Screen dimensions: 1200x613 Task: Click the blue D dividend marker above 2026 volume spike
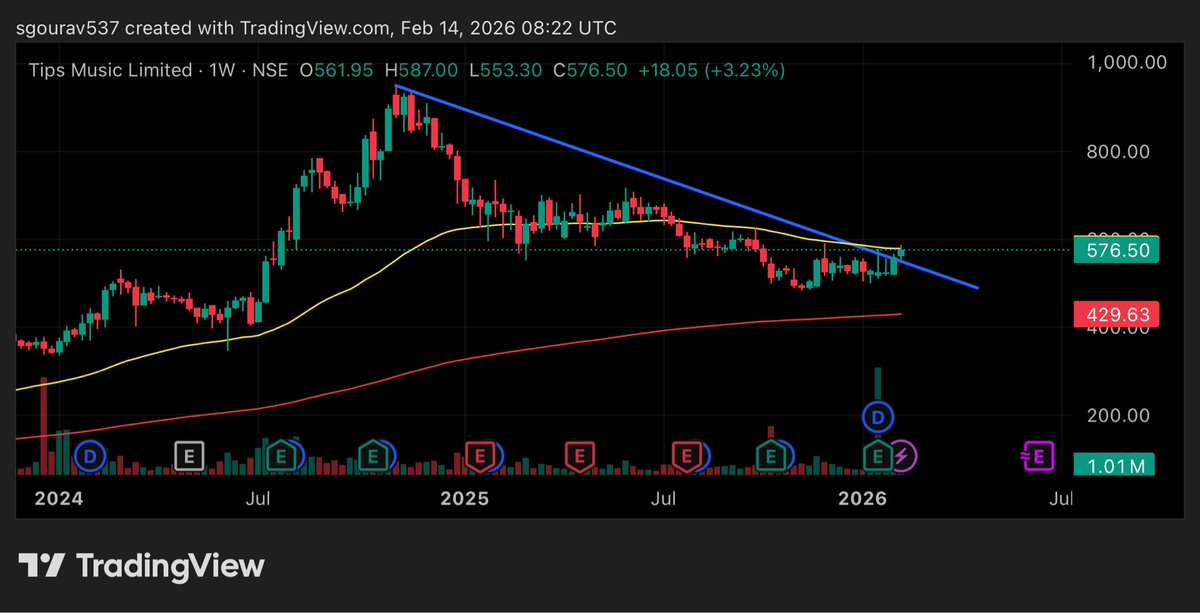tap(878, 415)
